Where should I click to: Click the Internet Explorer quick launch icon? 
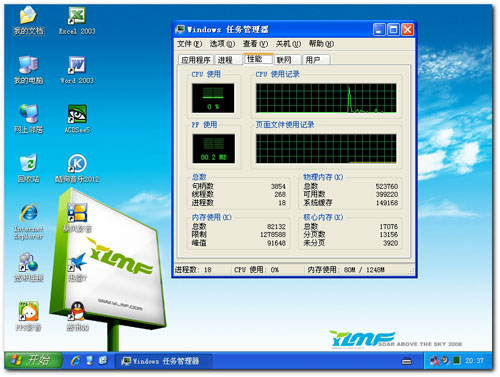(x=76, y=360)
